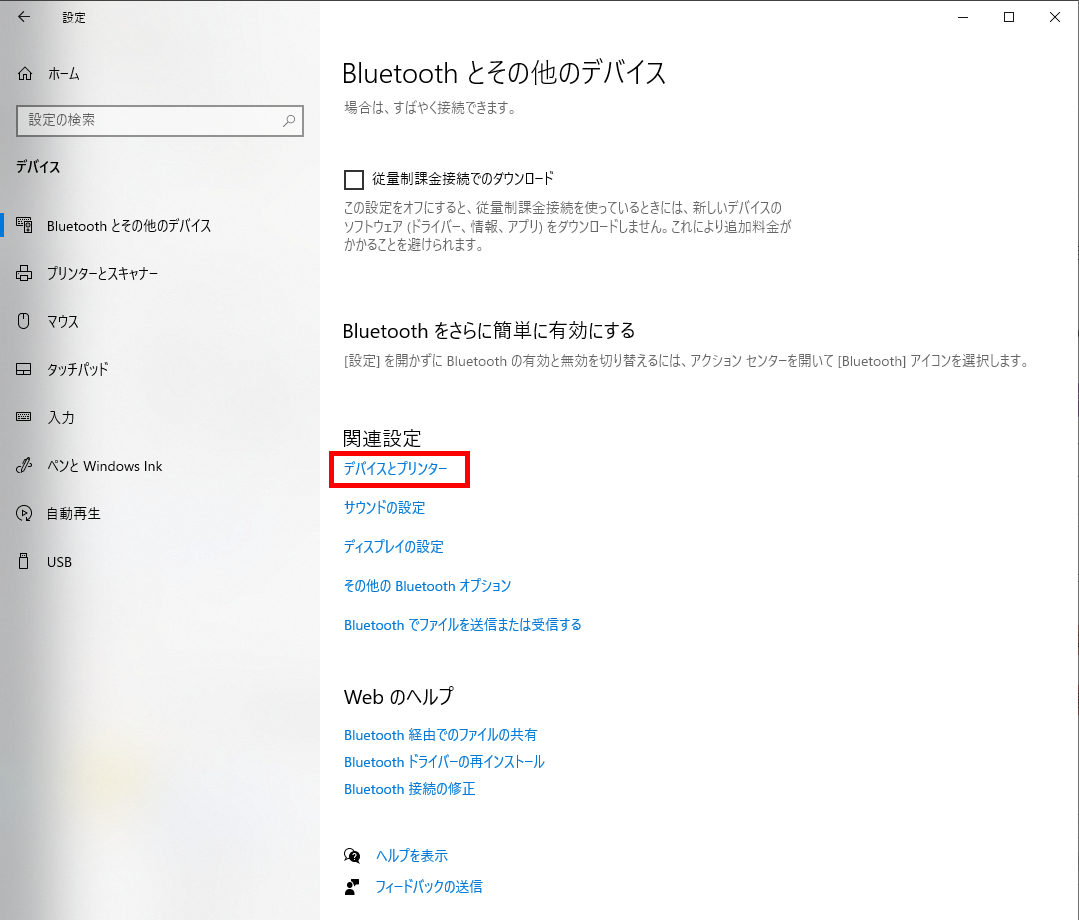Open the Home (ホーム) icon
This screenshot has height=920, width=1079.
click(25, 74)
